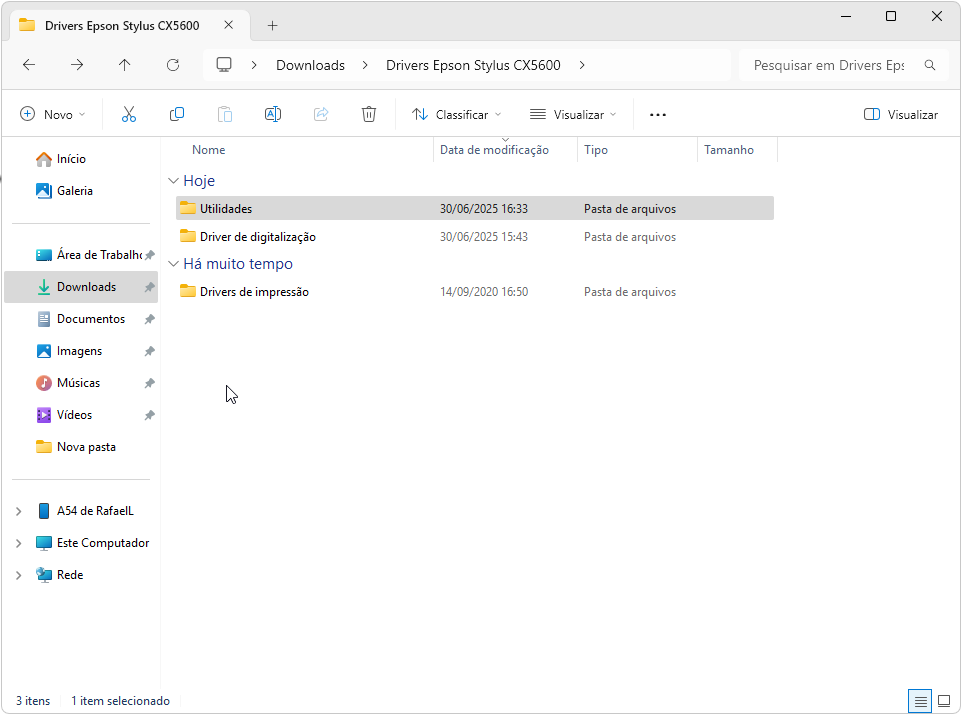Minimize the File Explorer window
This screenshot has height=715, width=962.
click(x=846, y=17)
